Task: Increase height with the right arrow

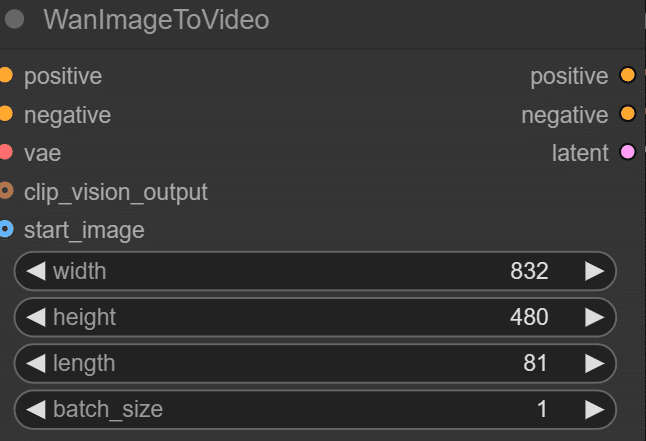Action: 594,317
